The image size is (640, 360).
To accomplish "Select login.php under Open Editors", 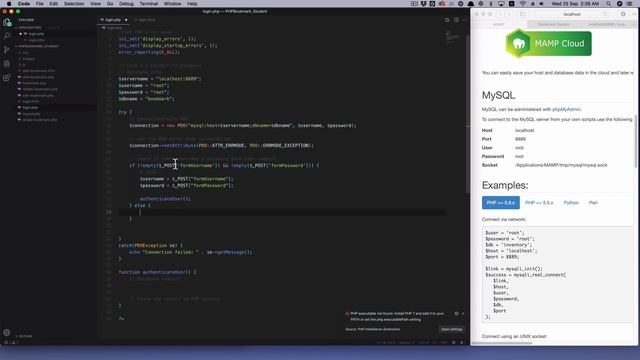I will (x=36, y=34).
